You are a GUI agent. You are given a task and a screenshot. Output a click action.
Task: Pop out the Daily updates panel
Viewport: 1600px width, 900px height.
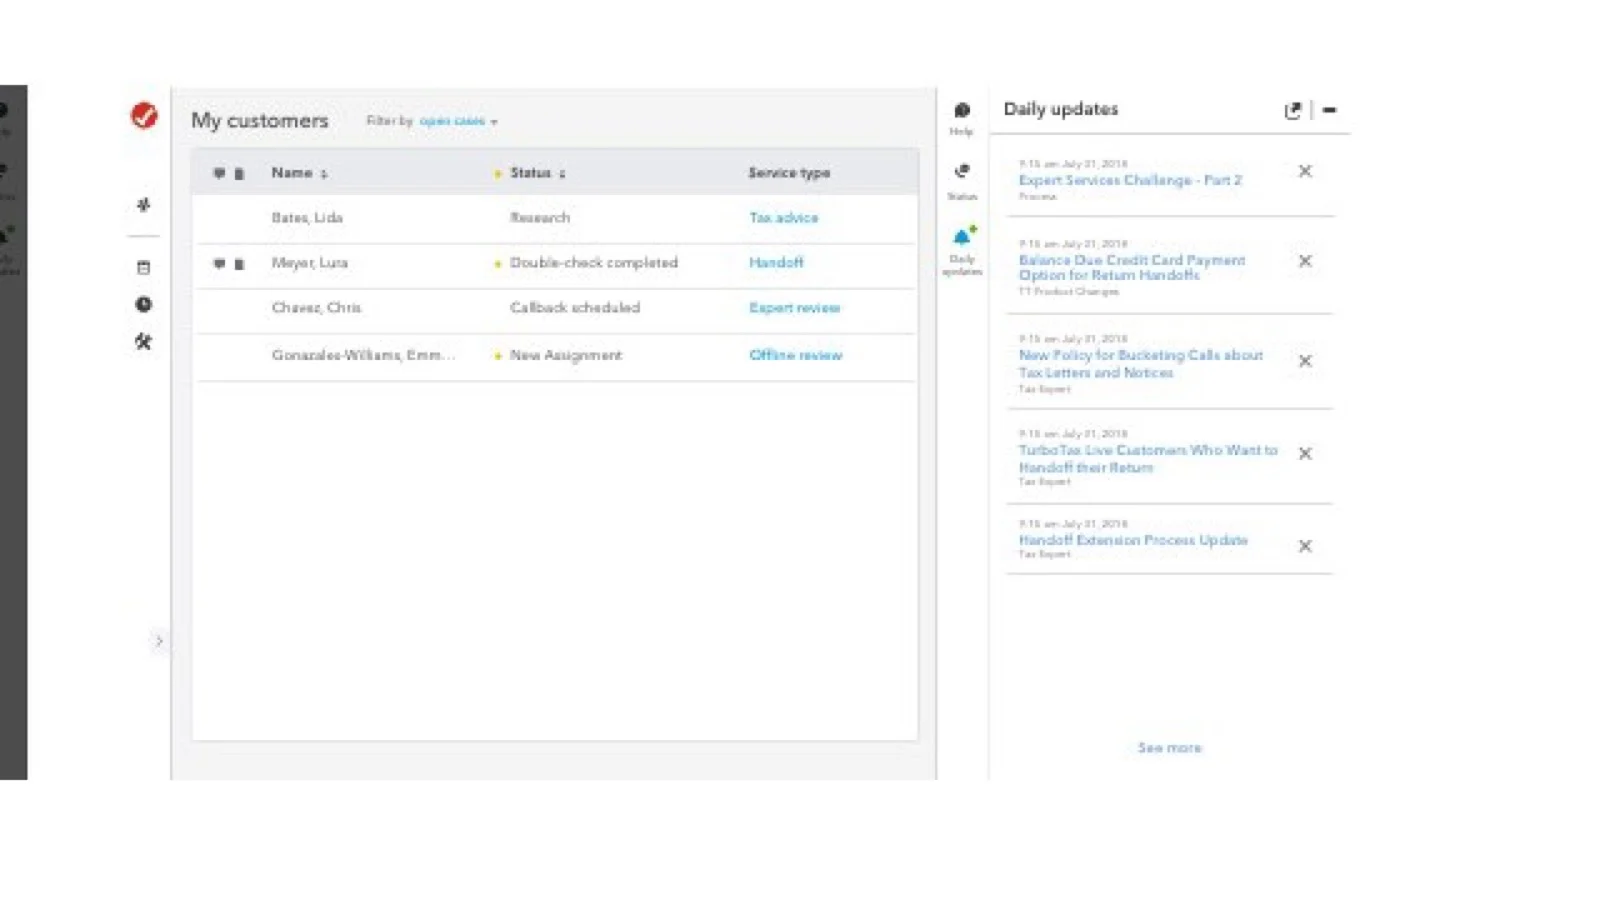(x=1292, y=110)
